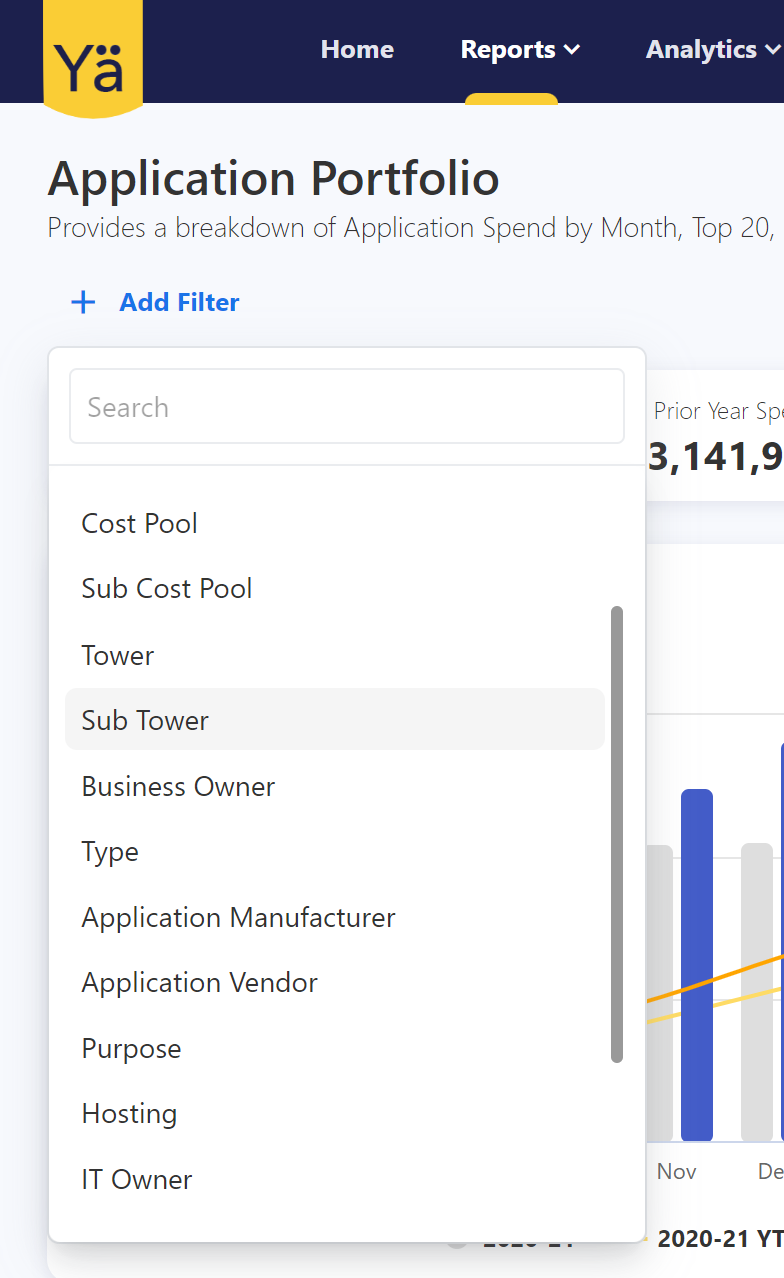The width and height of the screenshot is (784, 1278).
Task: Select Type in the filter list
Action: 110,852
